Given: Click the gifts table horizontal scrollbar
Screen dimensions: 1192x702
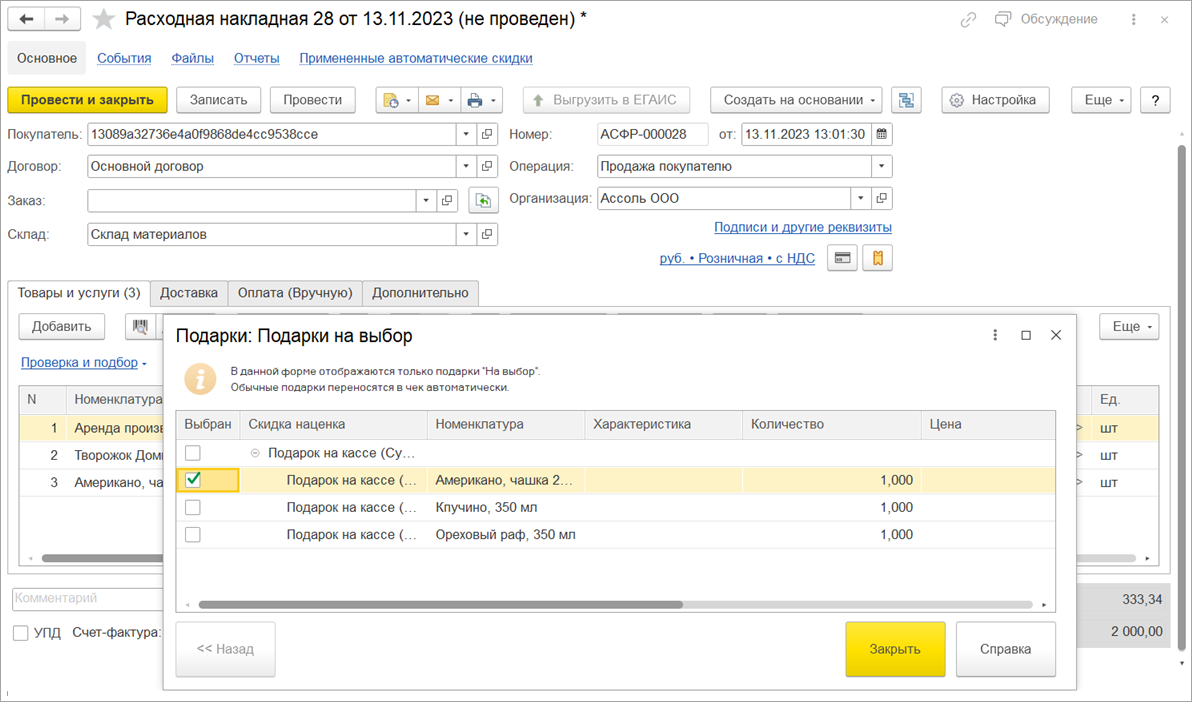Looking at the screenshot, I should [440, 605].
